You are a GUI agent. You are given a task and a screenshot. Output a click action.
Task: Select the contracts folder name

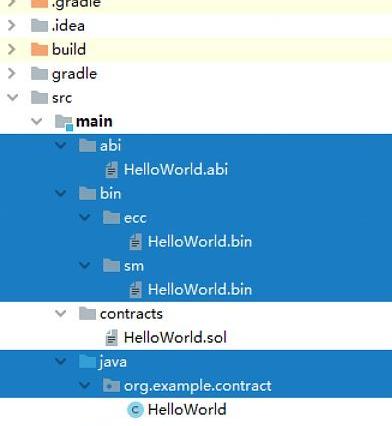(131, 314)
